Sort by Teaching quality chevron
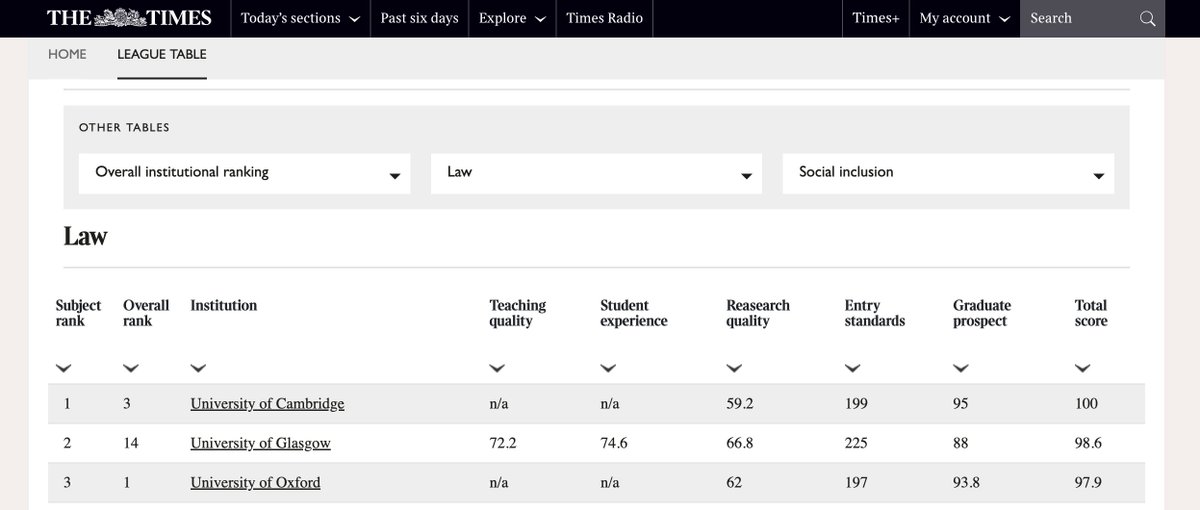1200x510 pixels. pos(497,368)
